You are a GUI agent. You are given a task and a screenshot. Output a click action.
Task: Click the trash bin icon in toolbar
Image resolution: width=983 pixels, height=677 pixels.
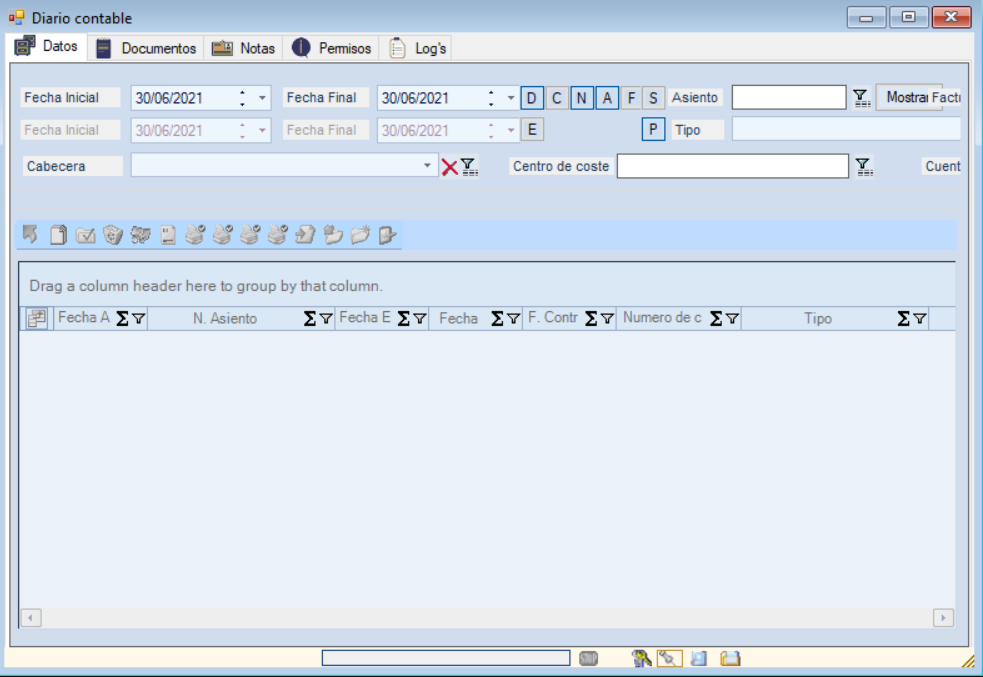(x=113, y=235)
